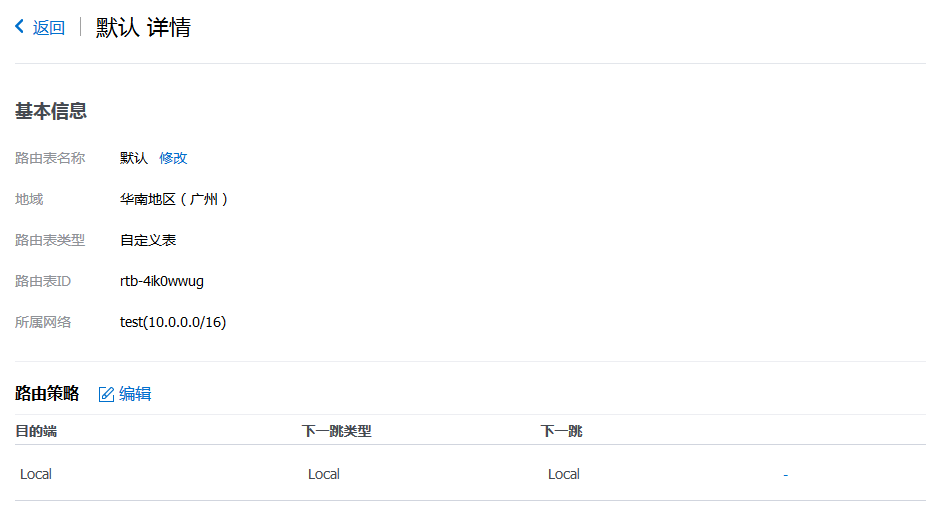Click the 路由策略 section heading
Screen dimensions: 926x513
[47, 394]
